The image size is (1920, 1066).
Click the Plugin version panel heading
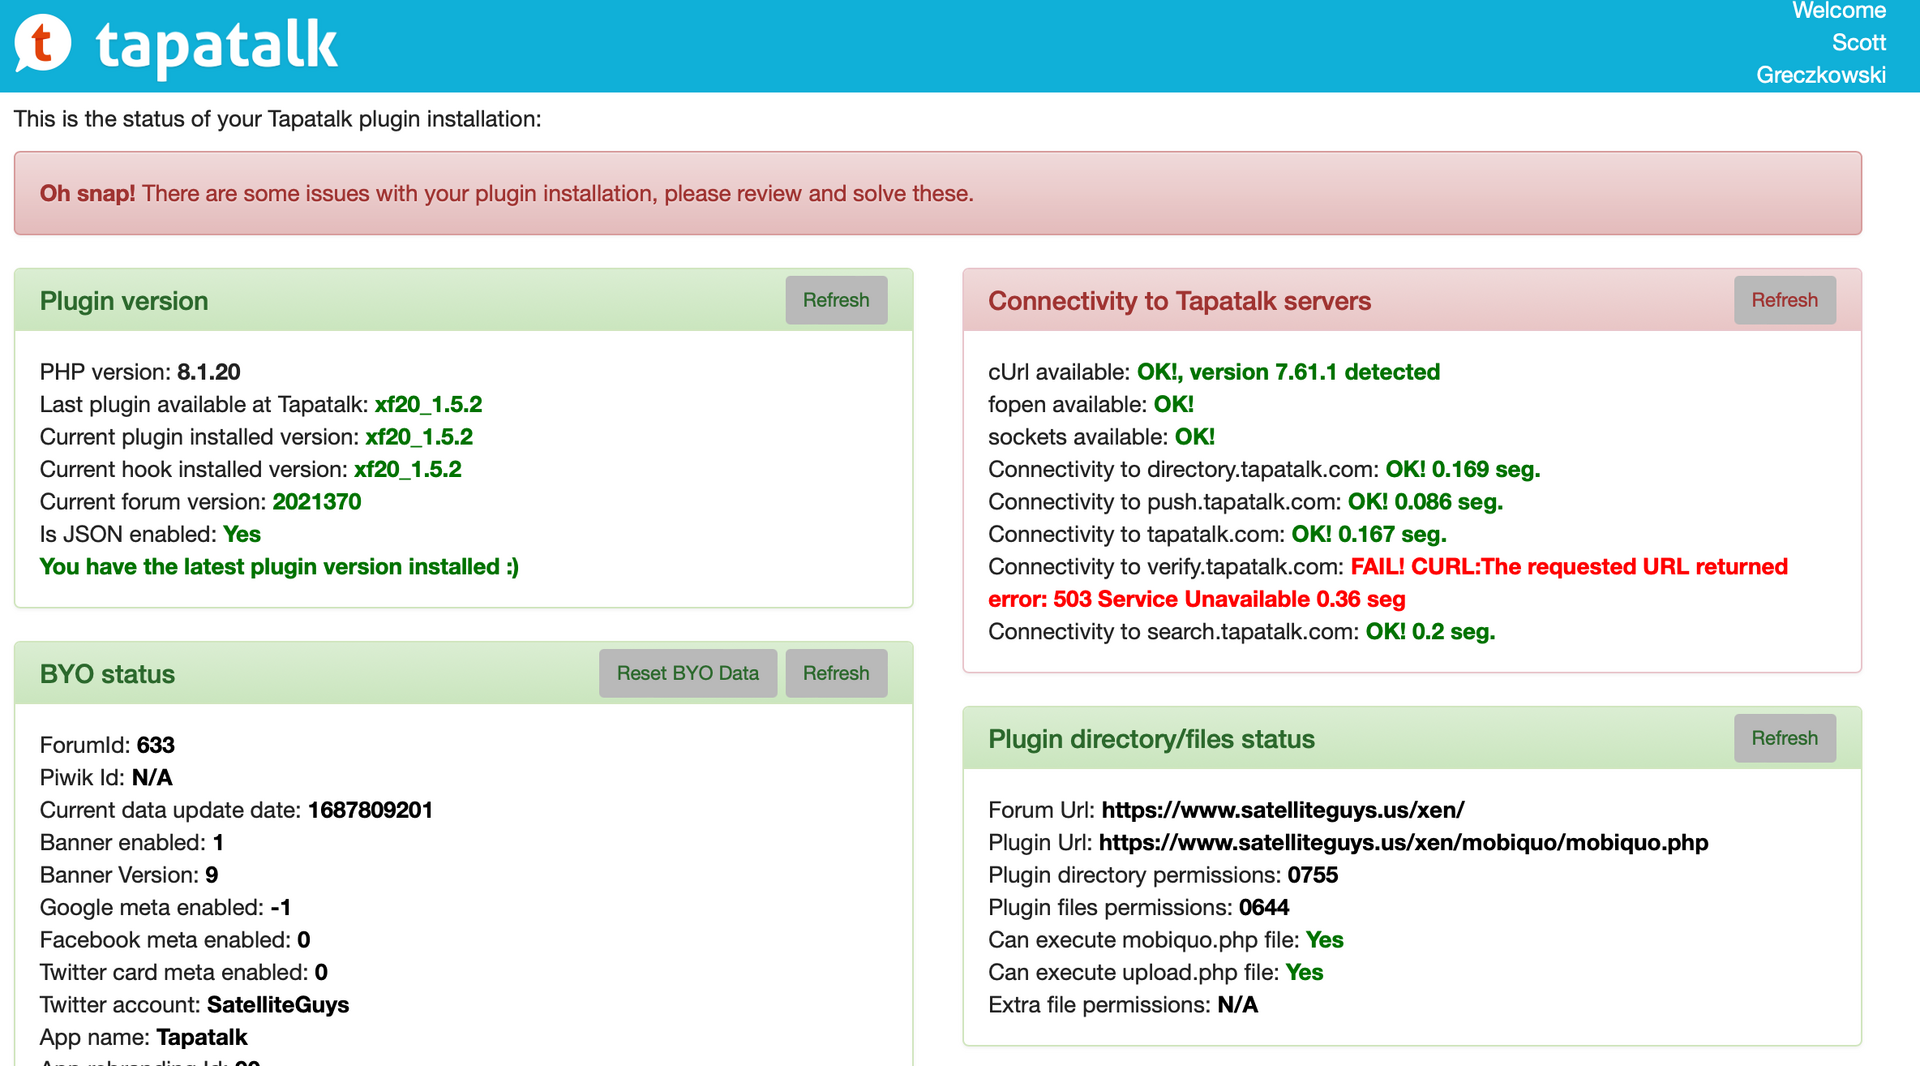point(124,301)
